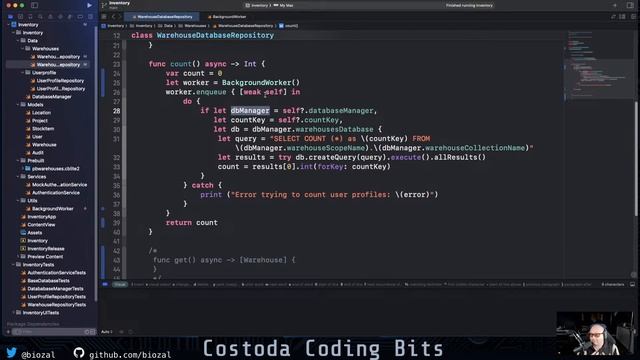The image size is (640, 360).
Task: Open StockItem model file
Action: pyautogui.click(x=43, y=129)
